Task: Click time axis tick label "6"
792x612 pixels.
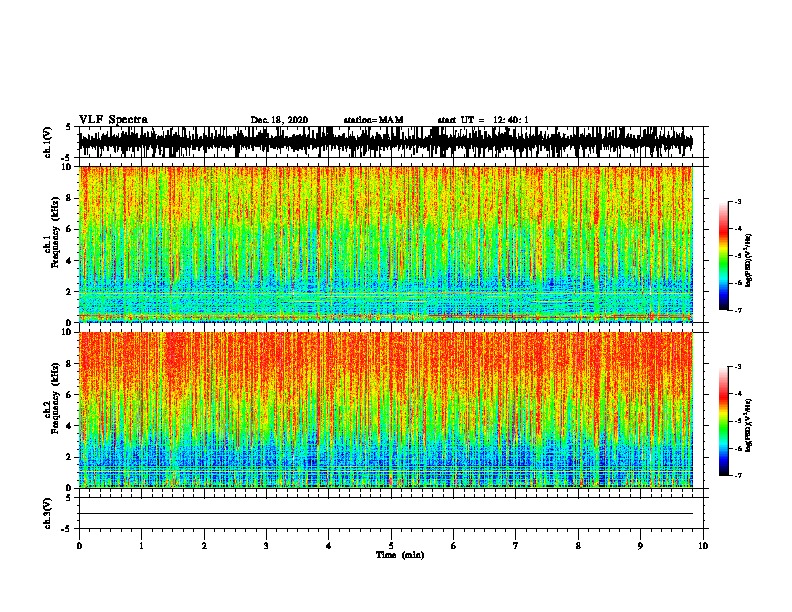Action: pos(454,546)
